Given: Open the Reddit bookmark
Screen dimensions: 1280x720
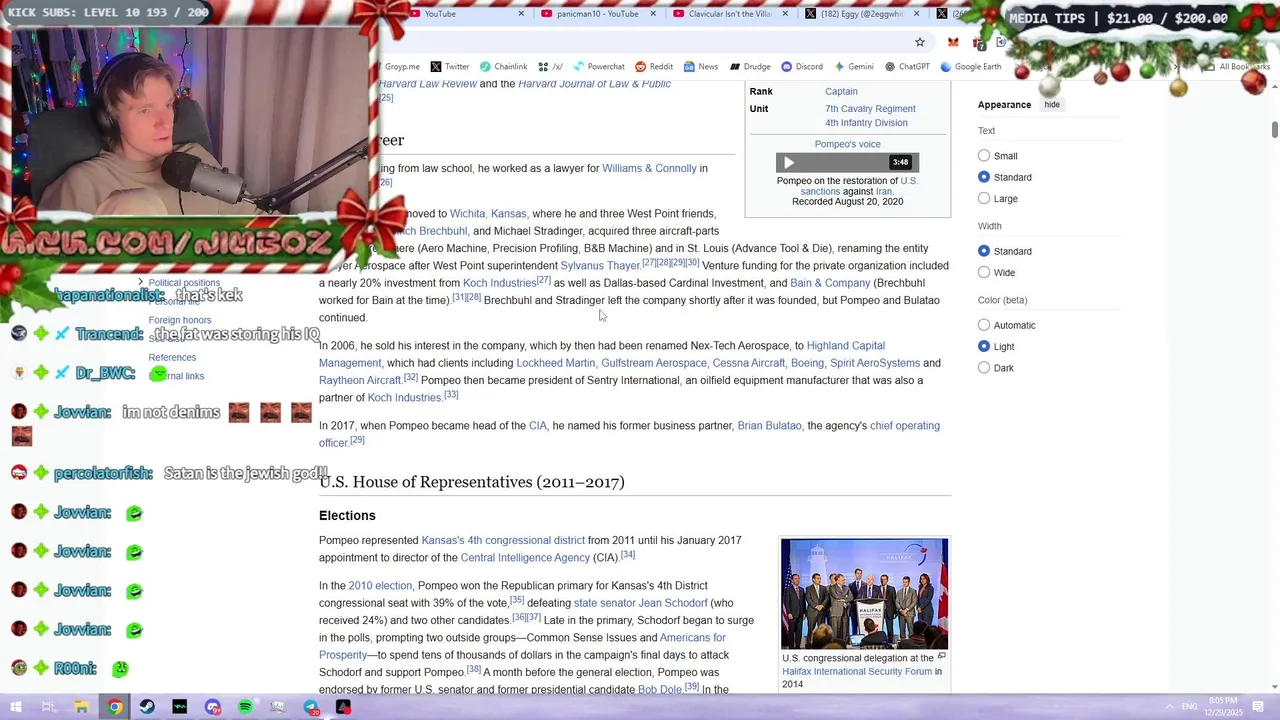Looking at the screenshot, I should [x=654, y=67].
